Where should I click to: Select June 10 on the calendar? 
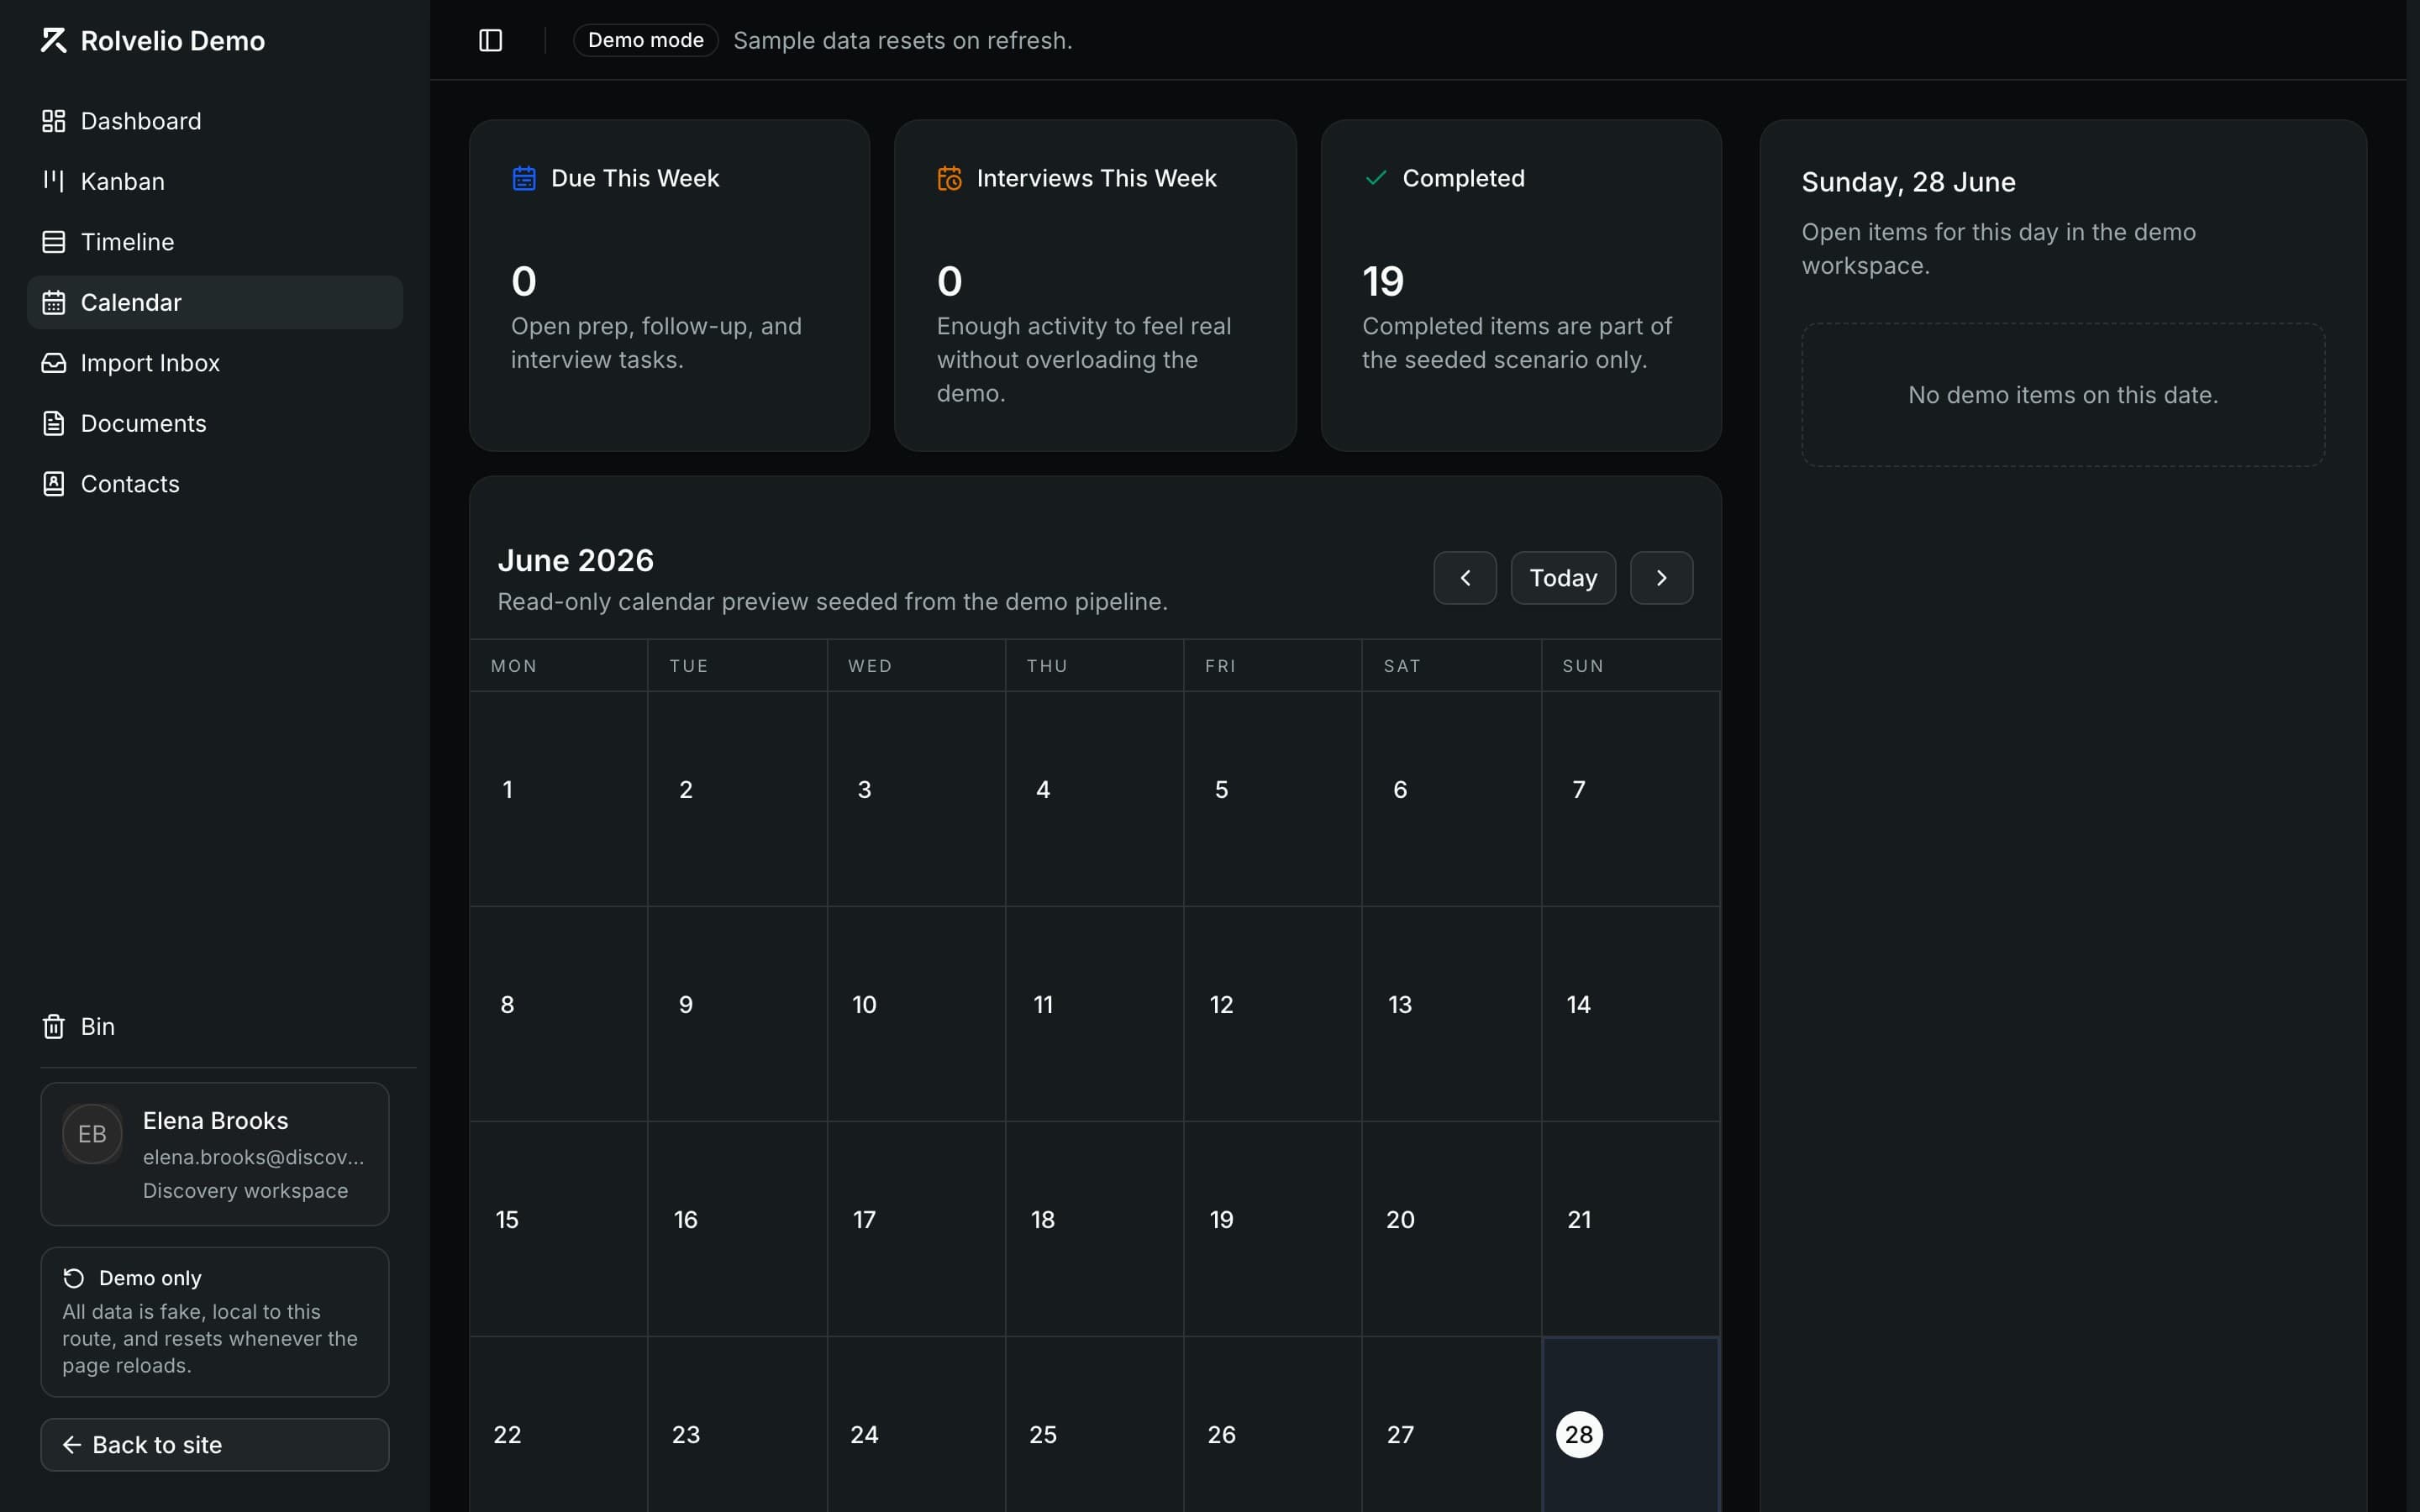[x=916, y=1013]
